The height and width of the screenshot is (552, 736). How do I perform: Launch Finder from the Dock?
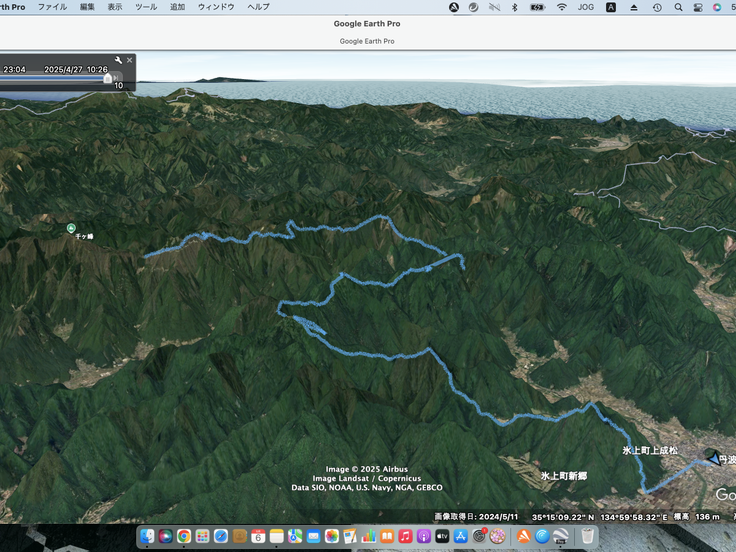(x=148, y=536)
